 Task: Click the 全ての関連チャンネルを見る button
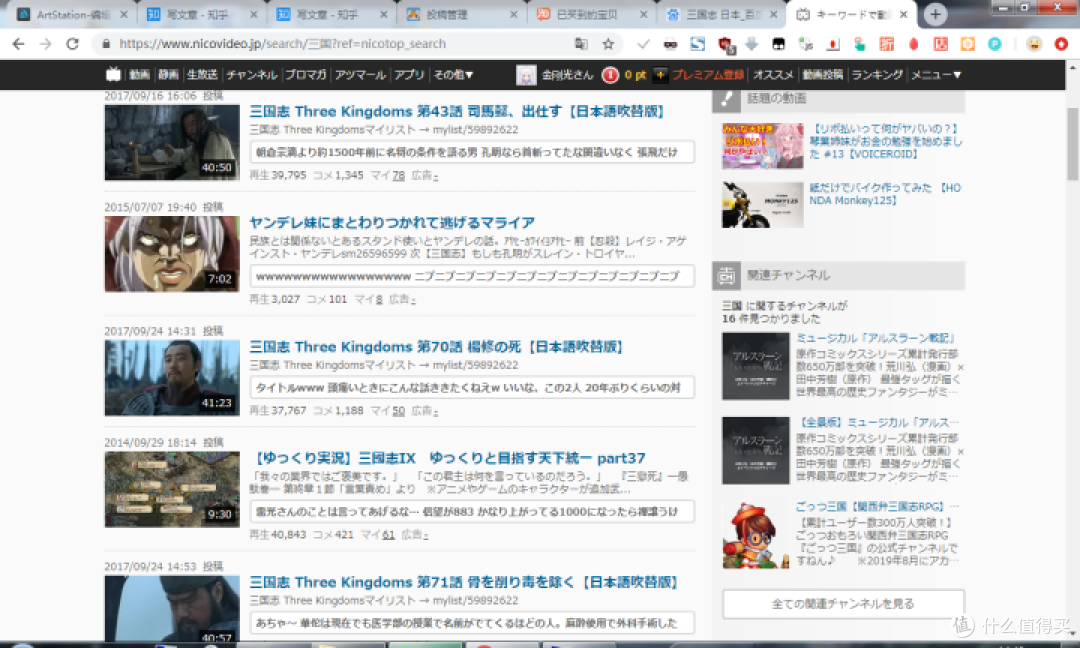point(843,604)
